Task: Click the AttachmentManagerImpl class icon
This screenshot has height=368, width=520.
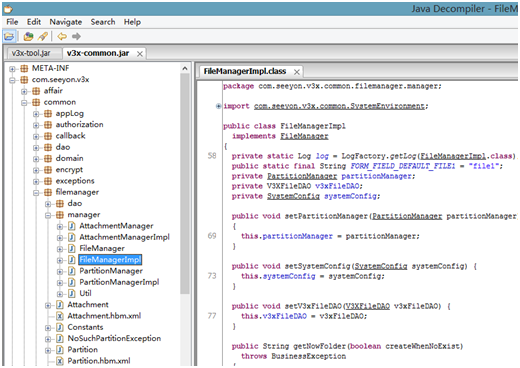Action: pyautogui.click(x=72, y=237)
